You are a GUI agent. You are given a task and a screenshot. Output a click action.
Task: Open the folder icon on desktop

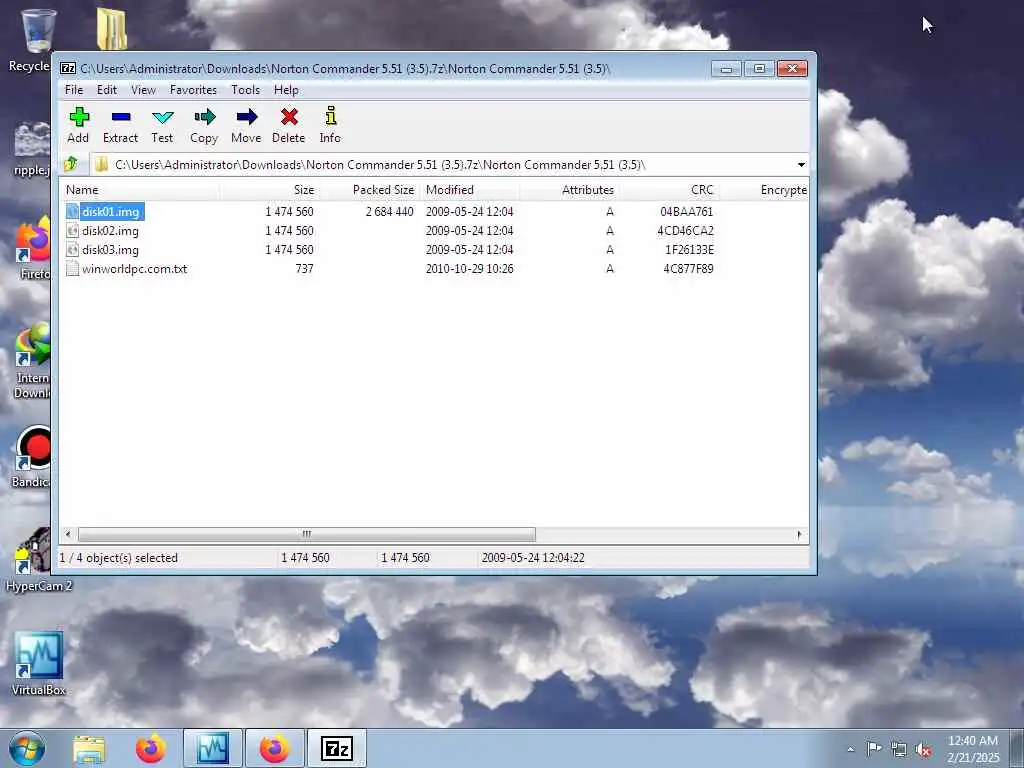point(112,29)
